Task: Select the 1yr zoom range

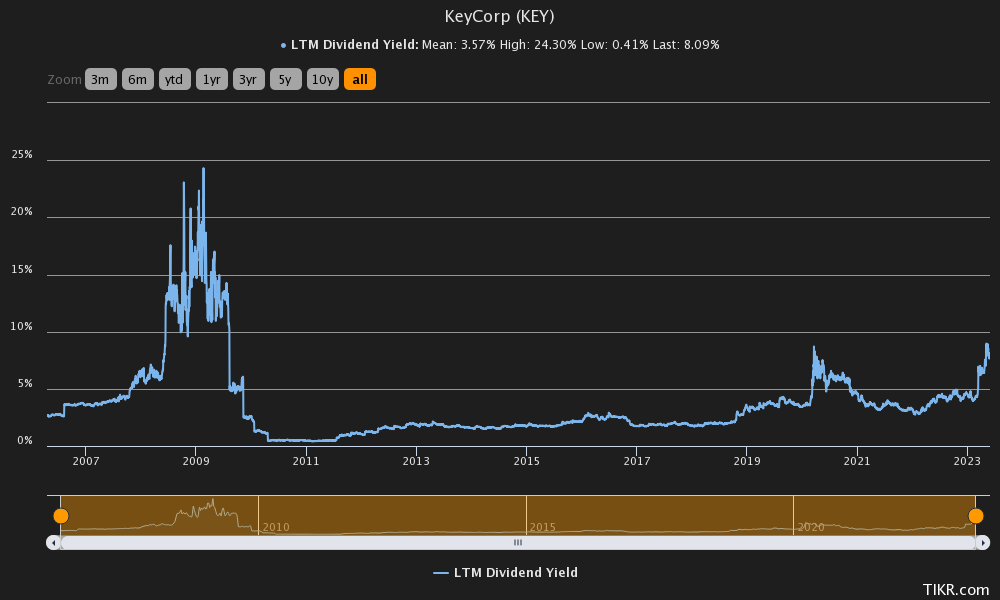Action: tap(211, 79)
